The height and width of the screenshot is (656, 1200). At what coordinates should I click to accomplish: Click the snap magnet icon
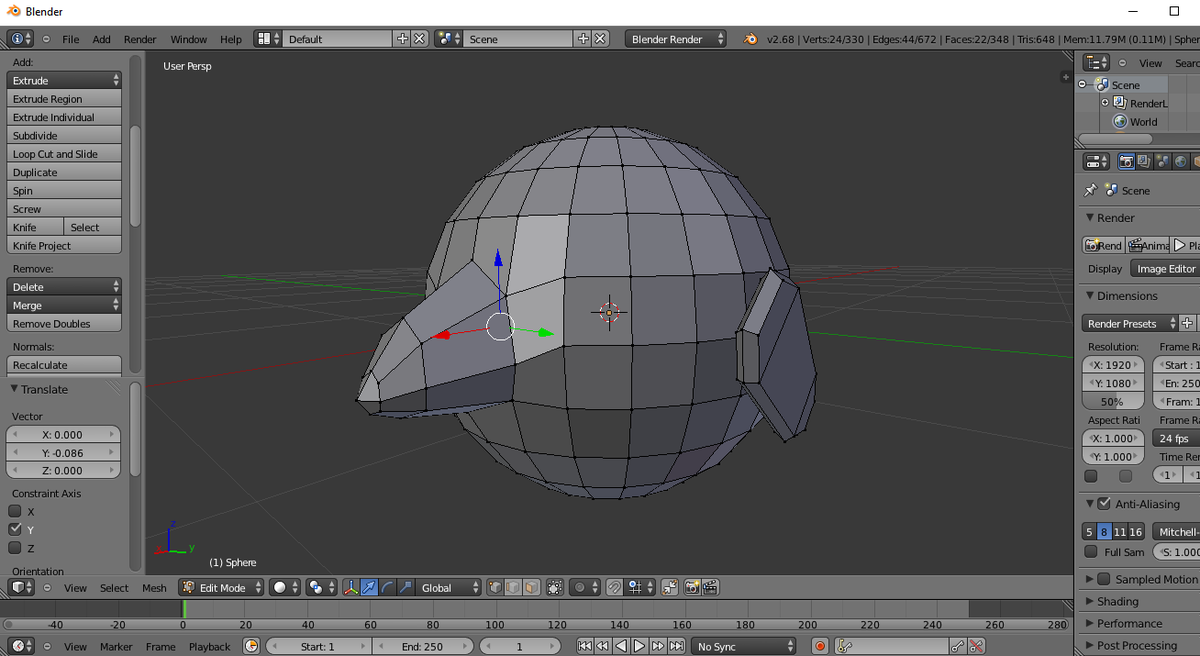coord(614,588)
